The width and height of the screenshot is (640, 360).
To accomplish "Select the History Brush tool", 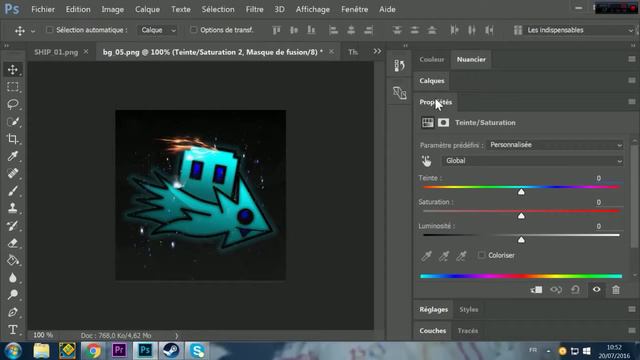I will [13, 225].
